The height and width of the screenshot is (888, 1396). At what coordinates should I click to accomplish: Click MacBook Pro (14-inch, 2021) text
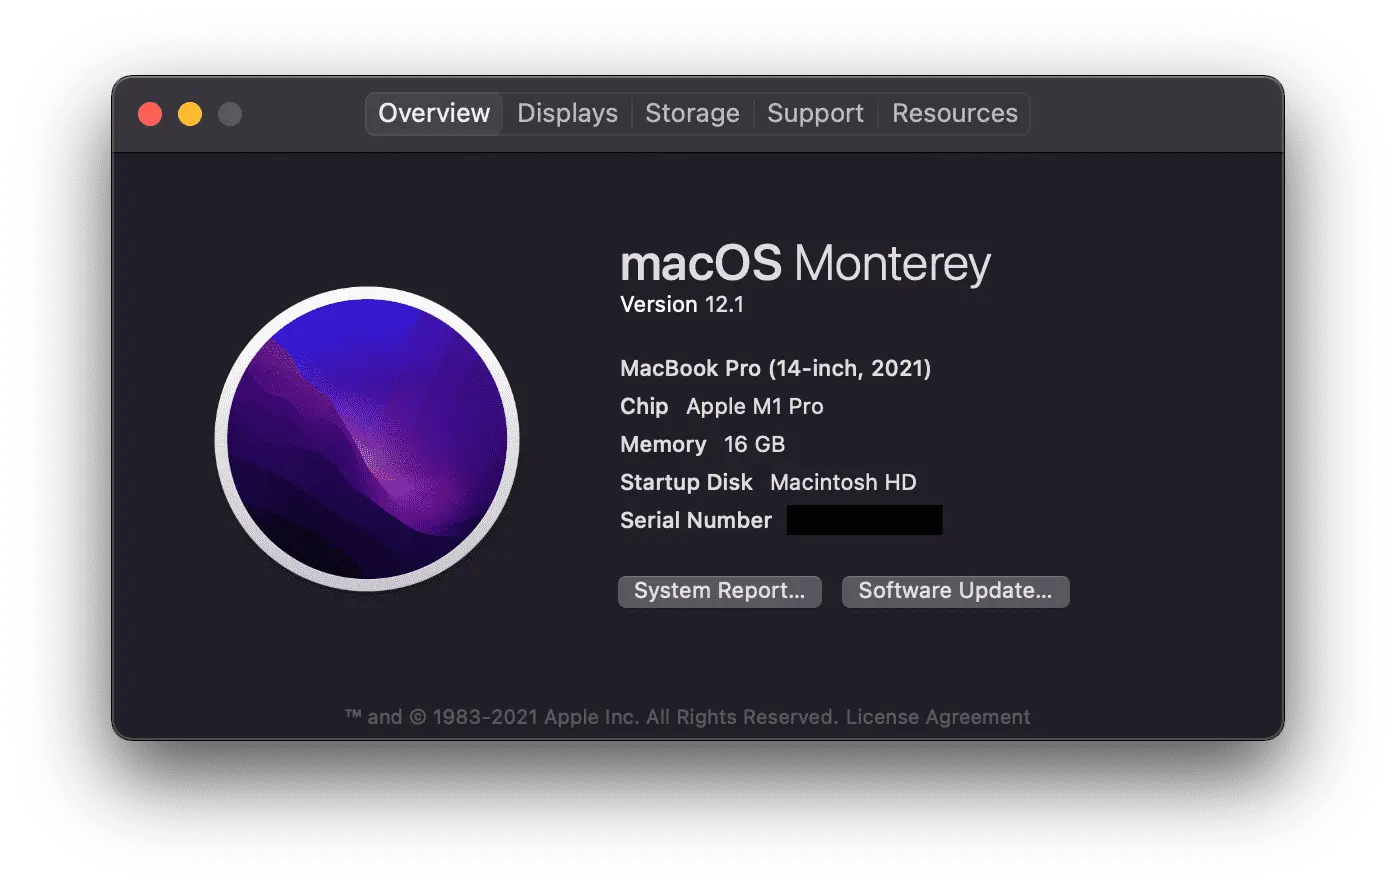tap(775, 369)
